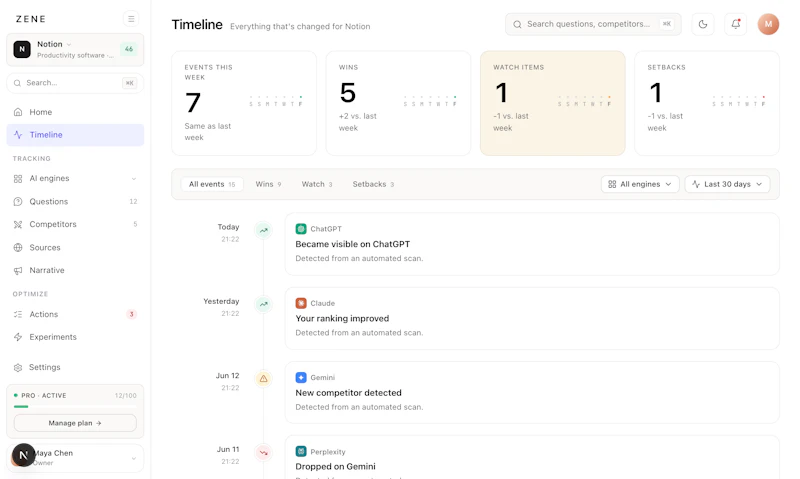Toggle dark mode with the moon icon

703,24
